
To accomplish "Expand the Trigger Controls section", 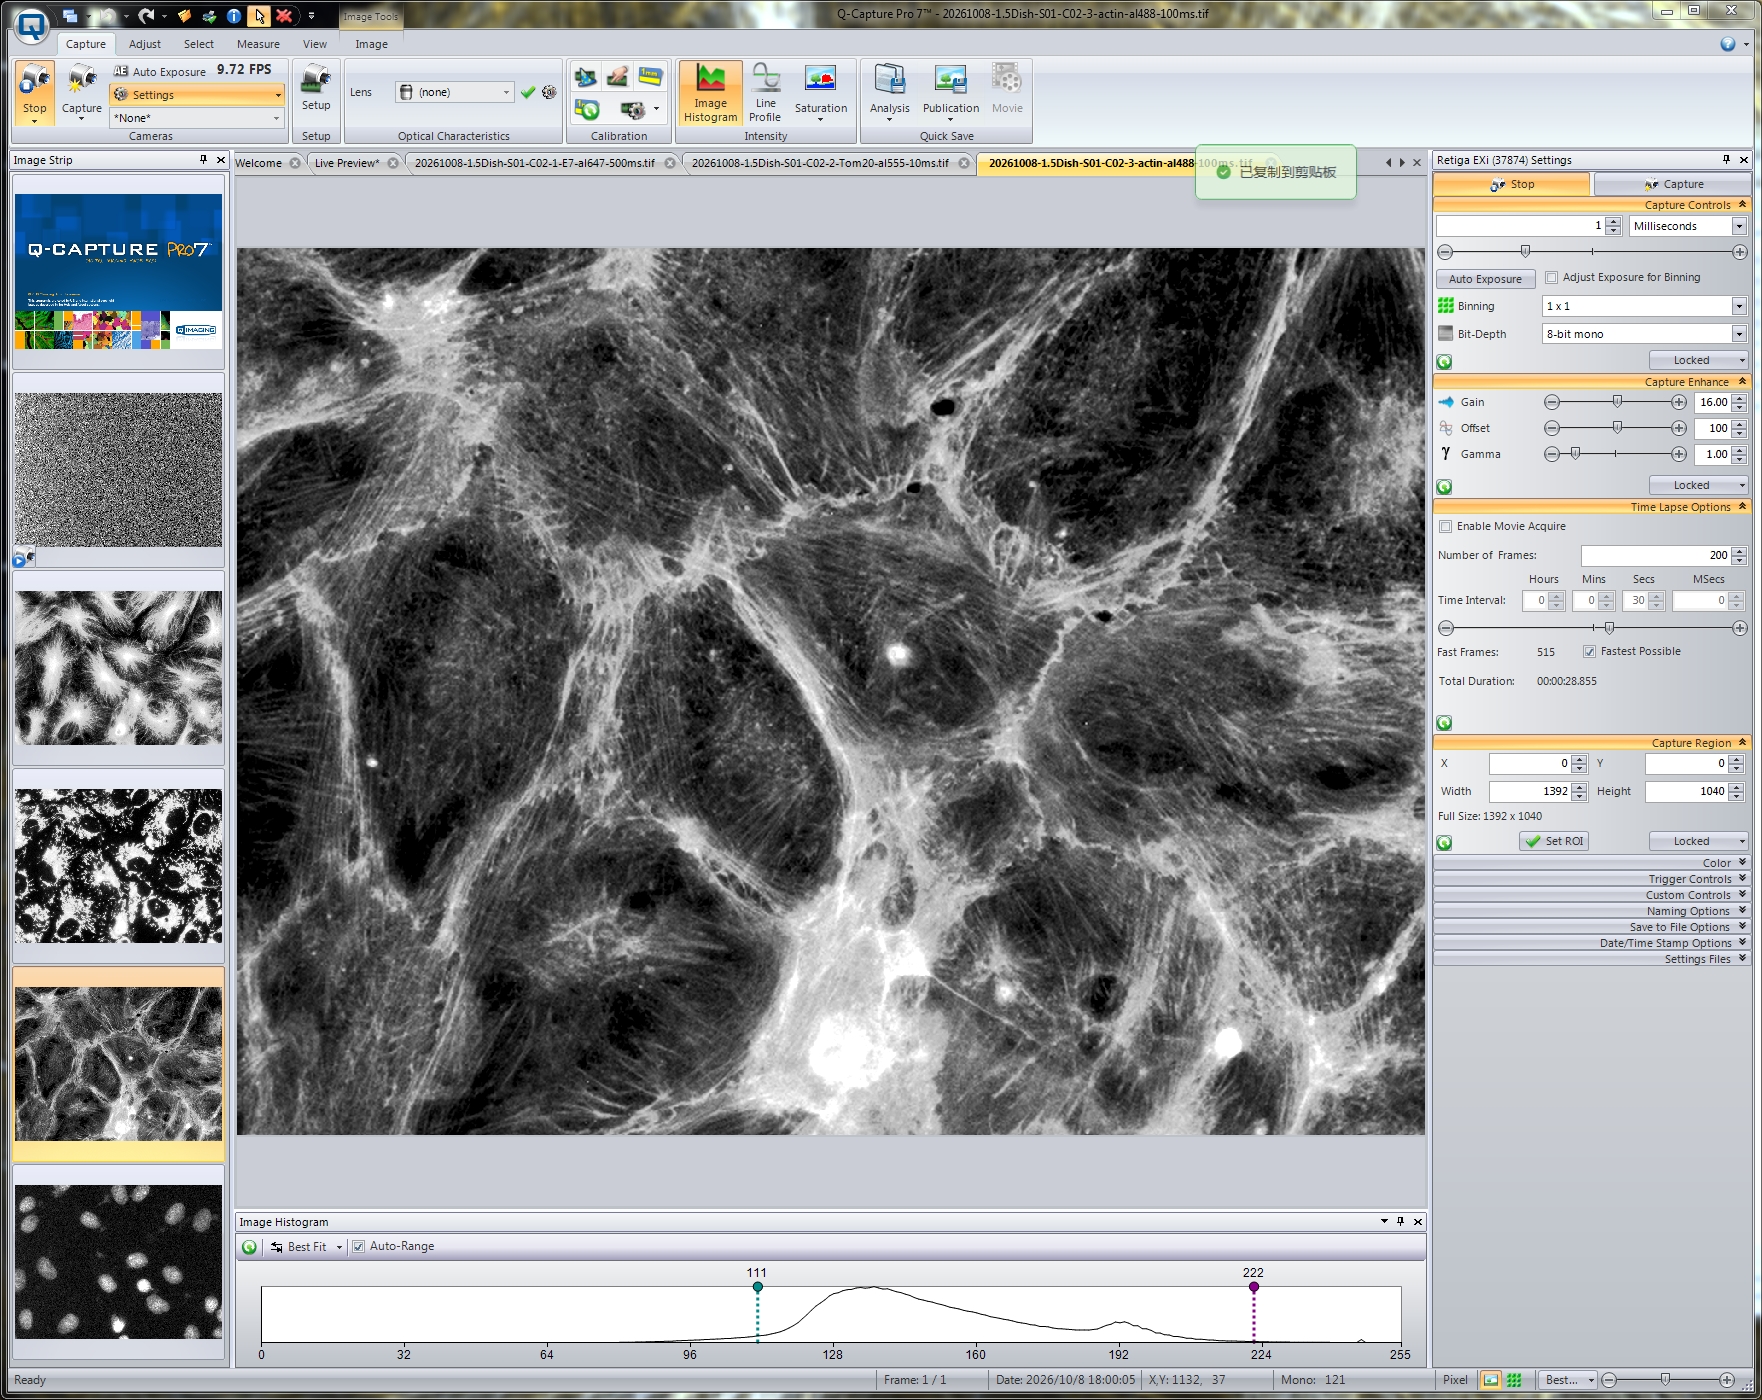I will coord(1592,879).
